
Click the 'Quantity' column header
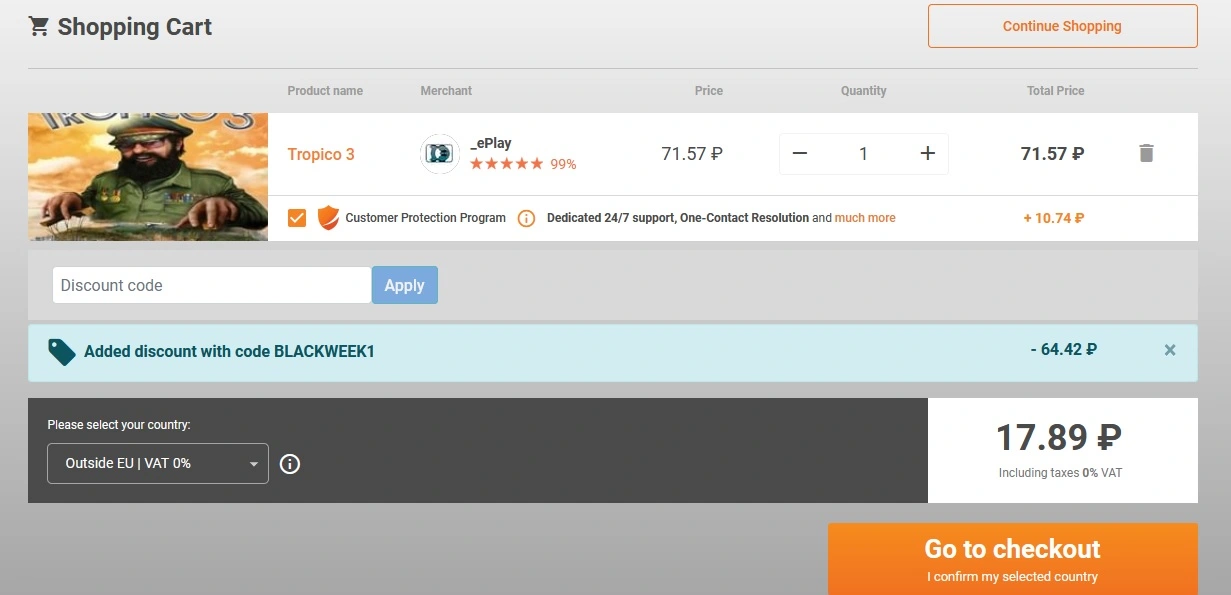864,91
